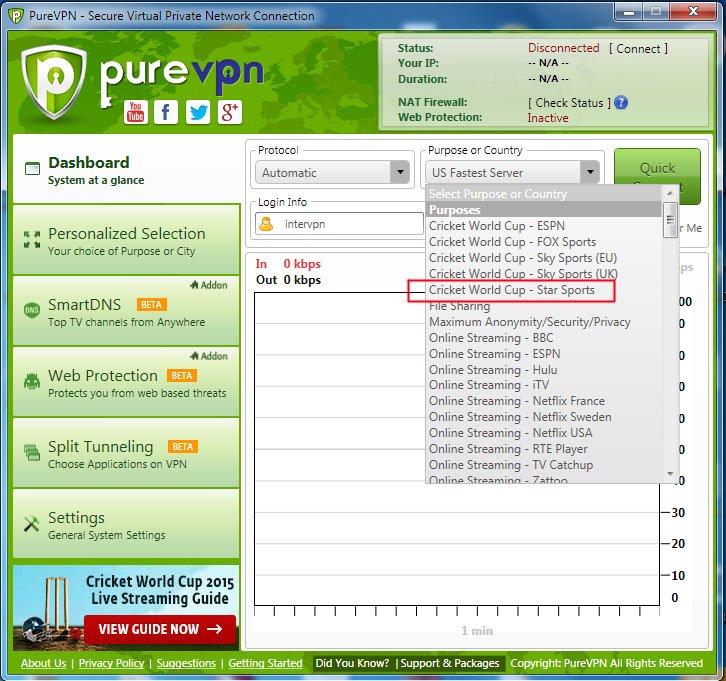The width and height of the screenshot is (726, 681).
Task: Click the NAT Firewall help question icon
Action: (621, 102)
